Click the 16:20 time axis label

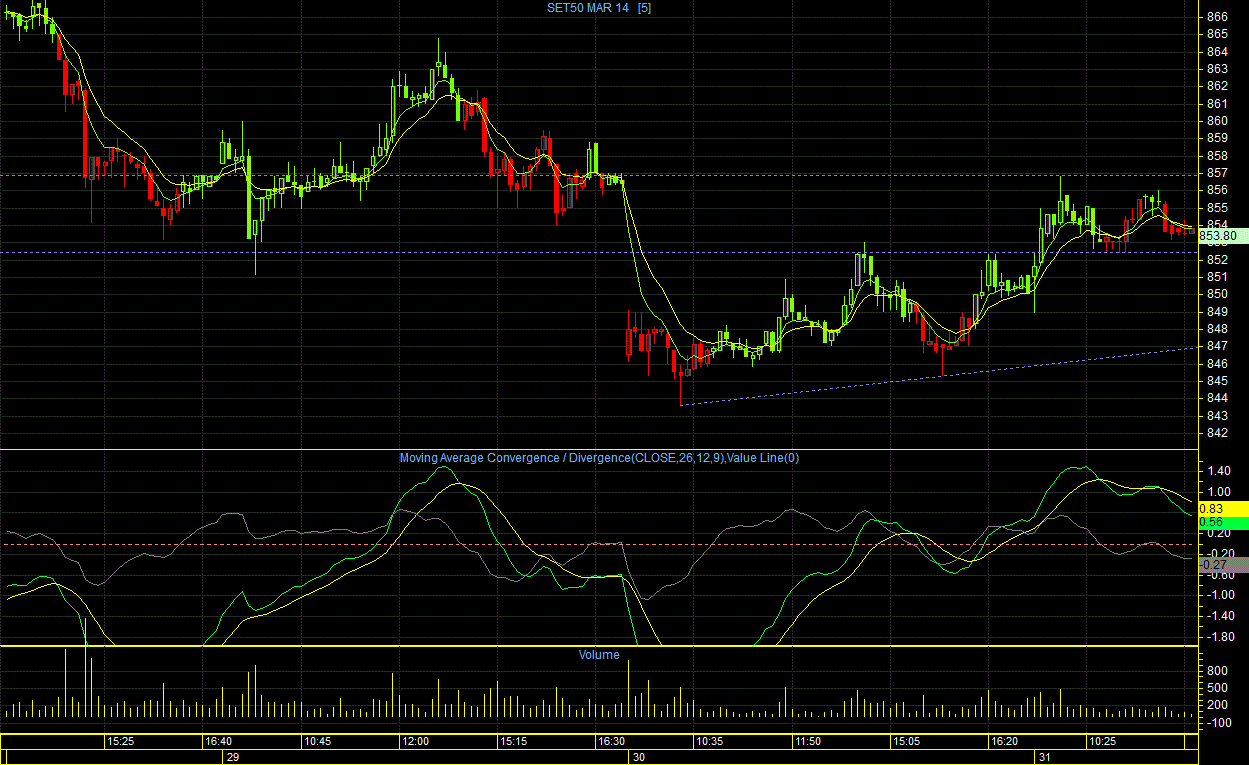click(1004, 741)
